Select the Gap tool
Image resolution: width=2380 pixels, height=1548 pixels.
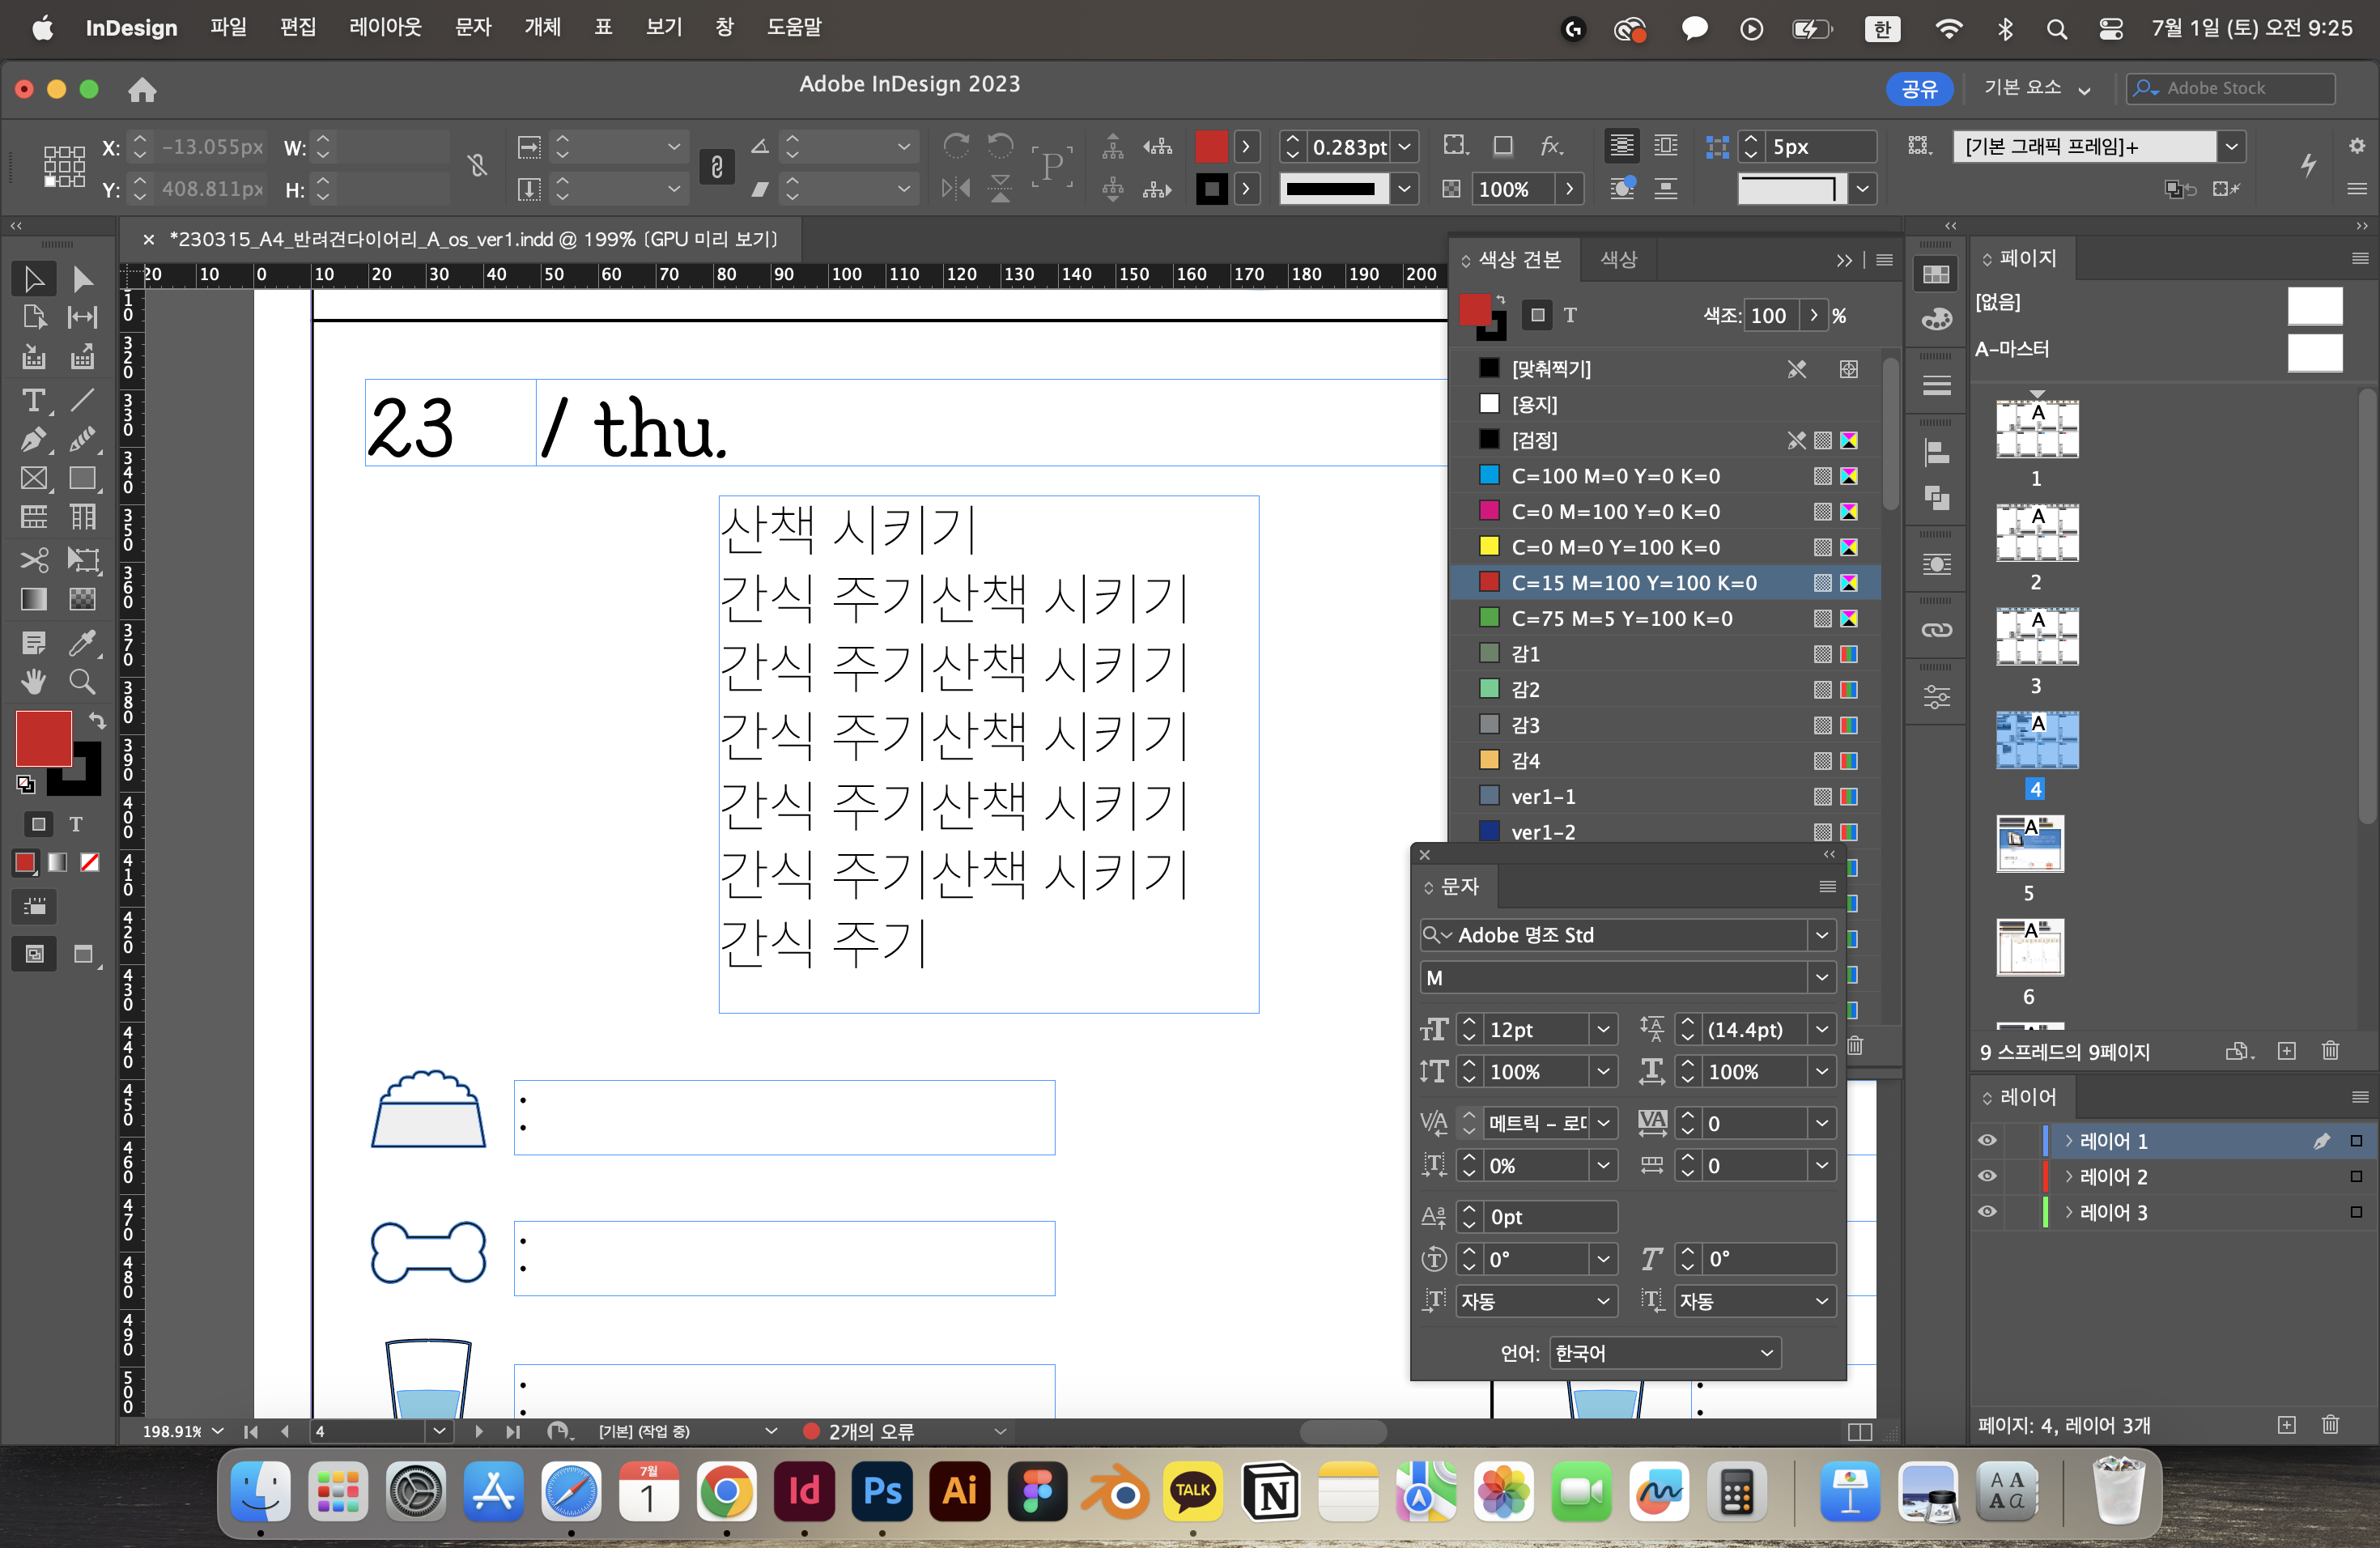[x=83, y=317]
